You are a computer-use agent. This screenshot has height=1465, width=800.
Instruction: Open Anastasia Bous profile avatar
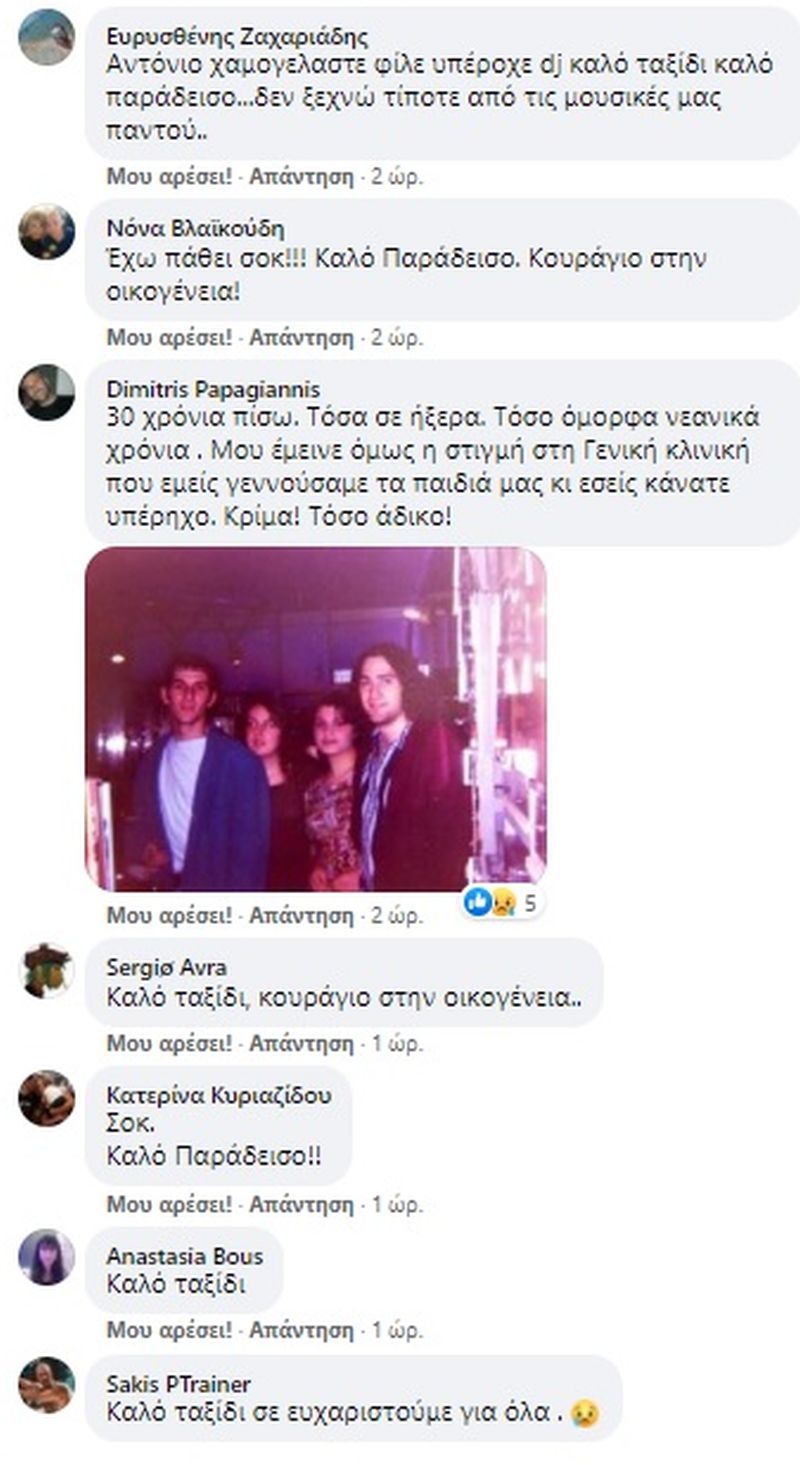coord(46,1257)
